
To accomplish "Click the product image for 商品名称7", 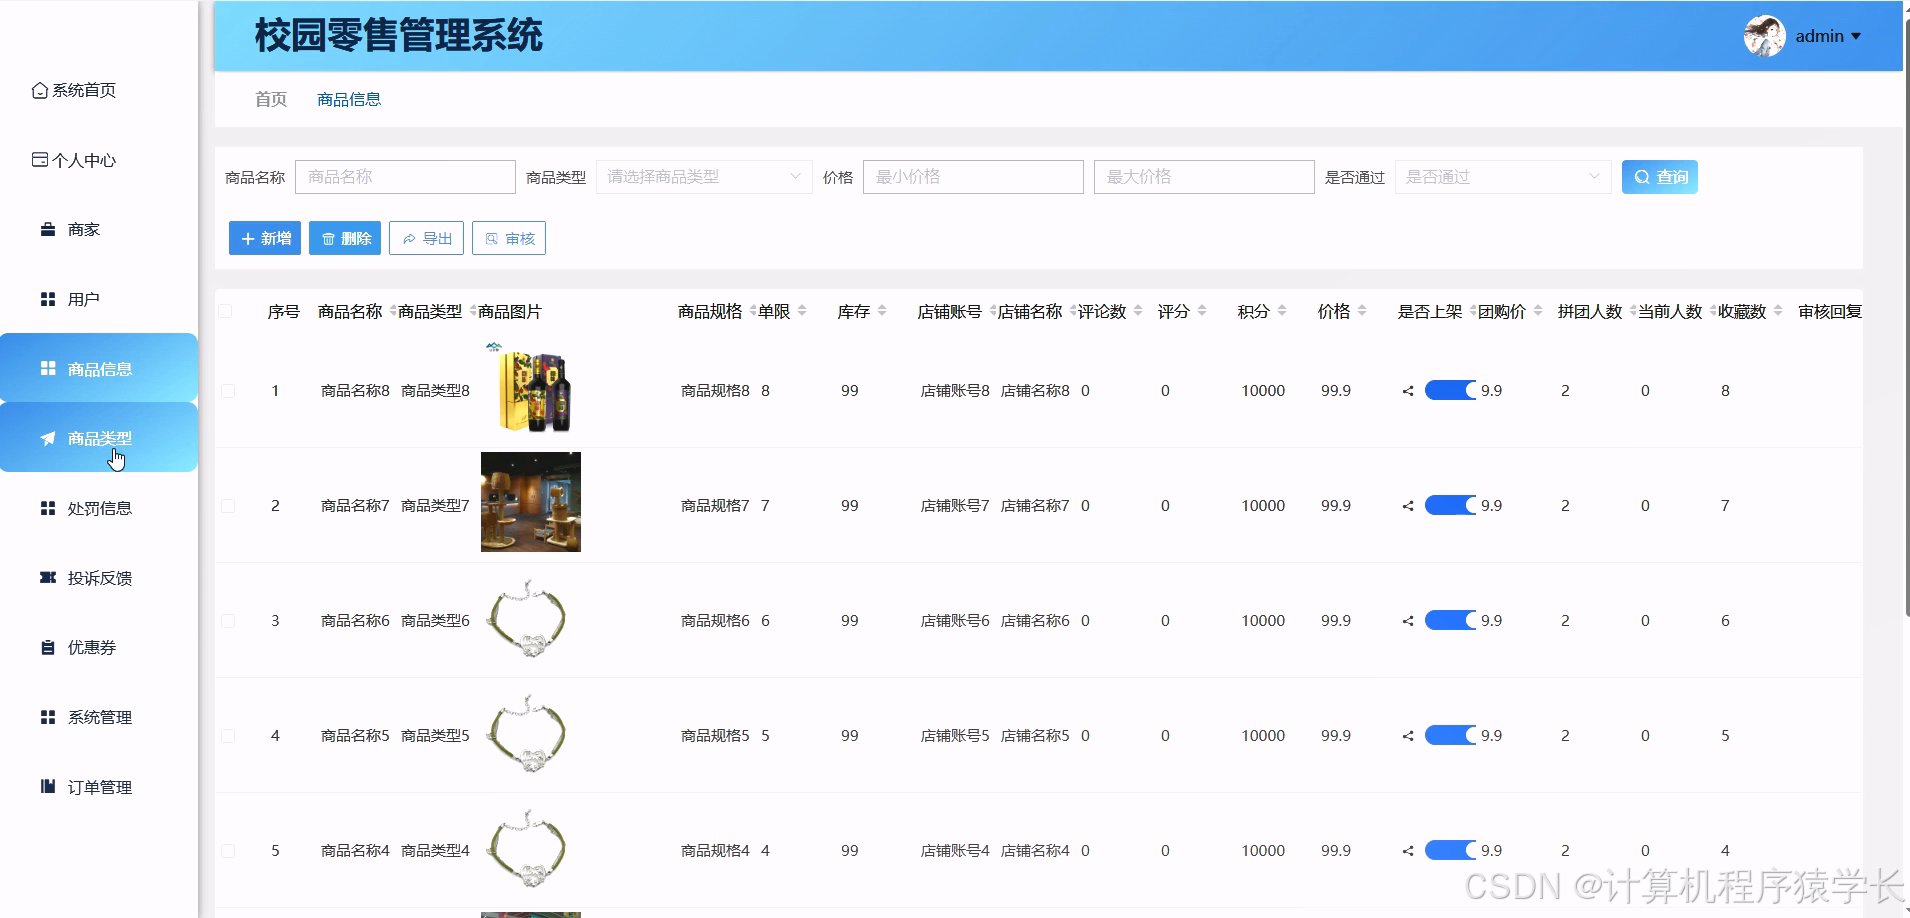I will [530, 502].
